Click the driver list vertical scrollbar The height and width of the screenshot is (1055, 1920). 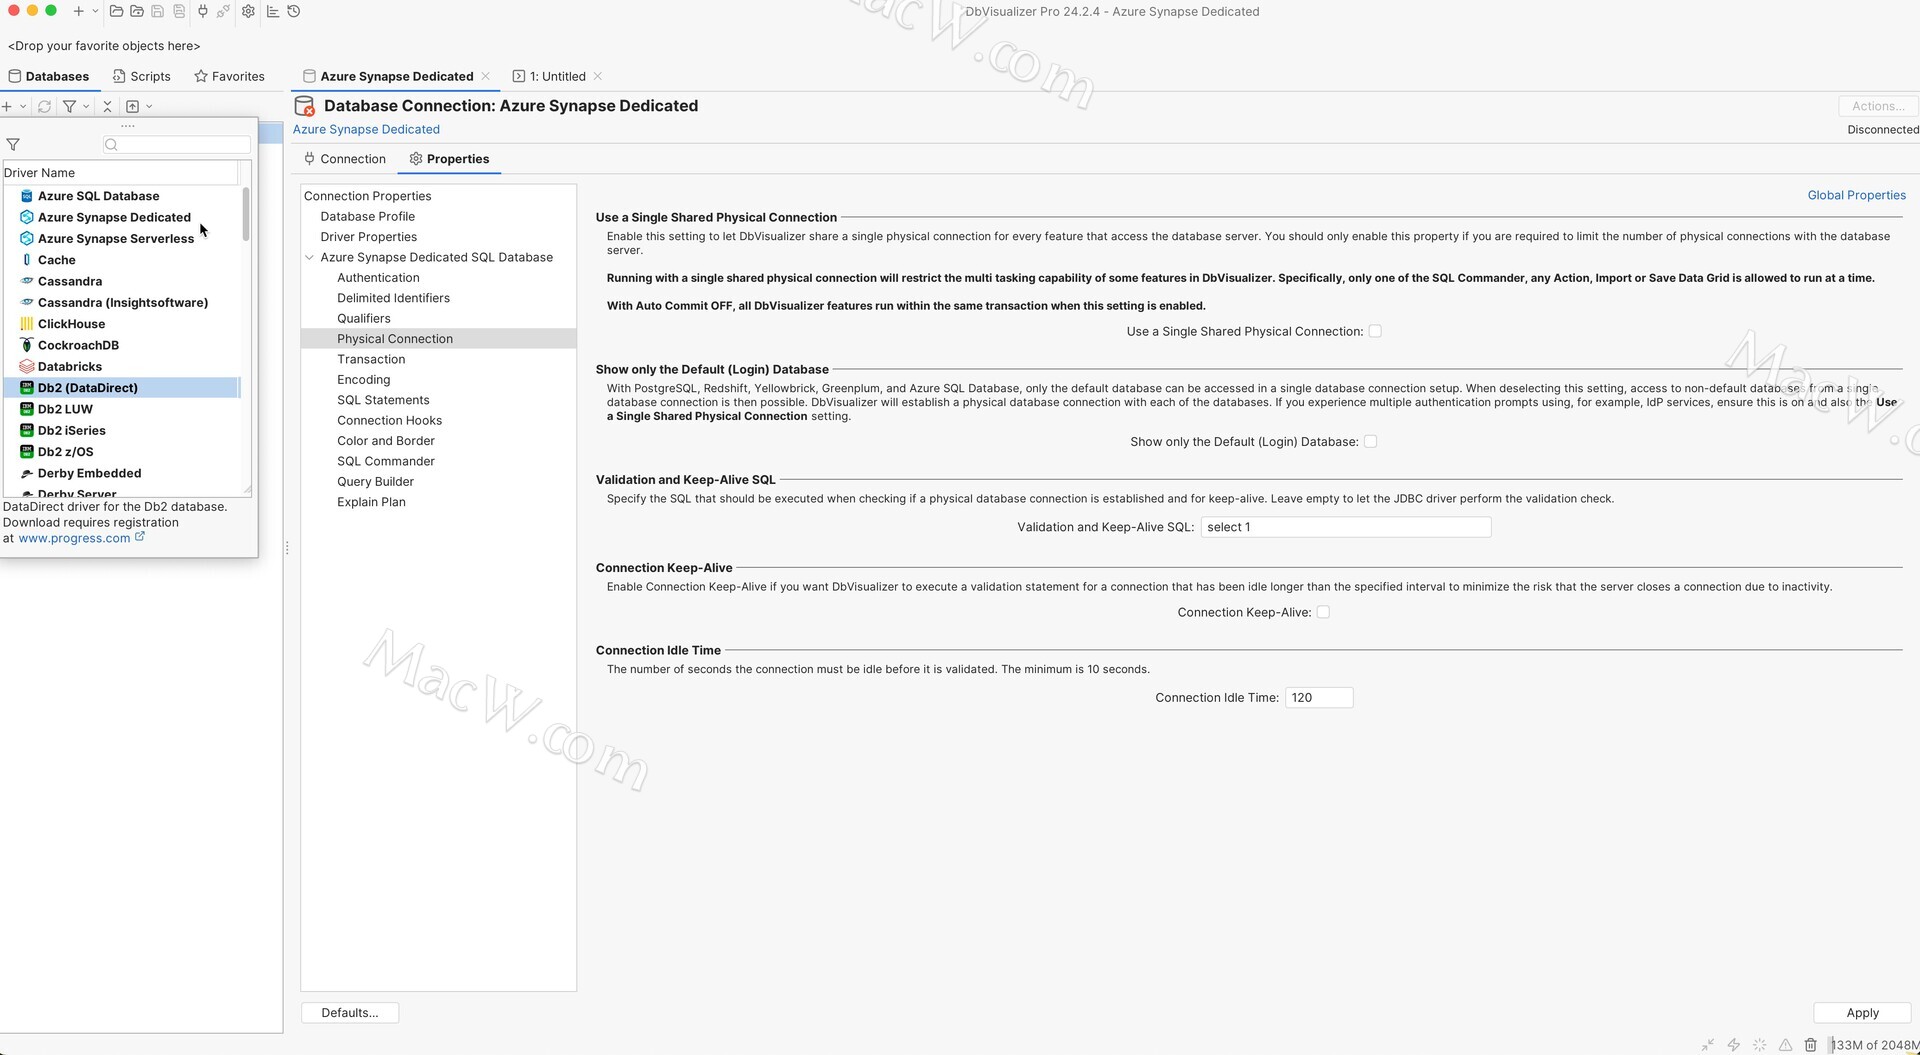click(x=246, y=214)
